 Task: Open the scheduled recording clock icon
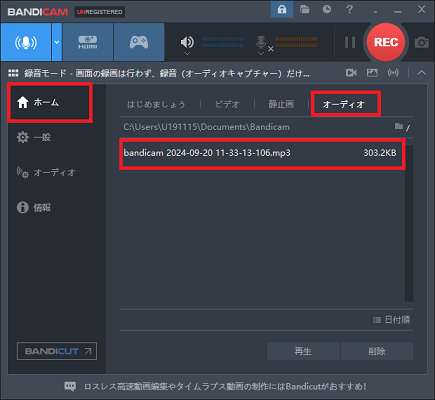pyautogui.click(x=327, y=9)
